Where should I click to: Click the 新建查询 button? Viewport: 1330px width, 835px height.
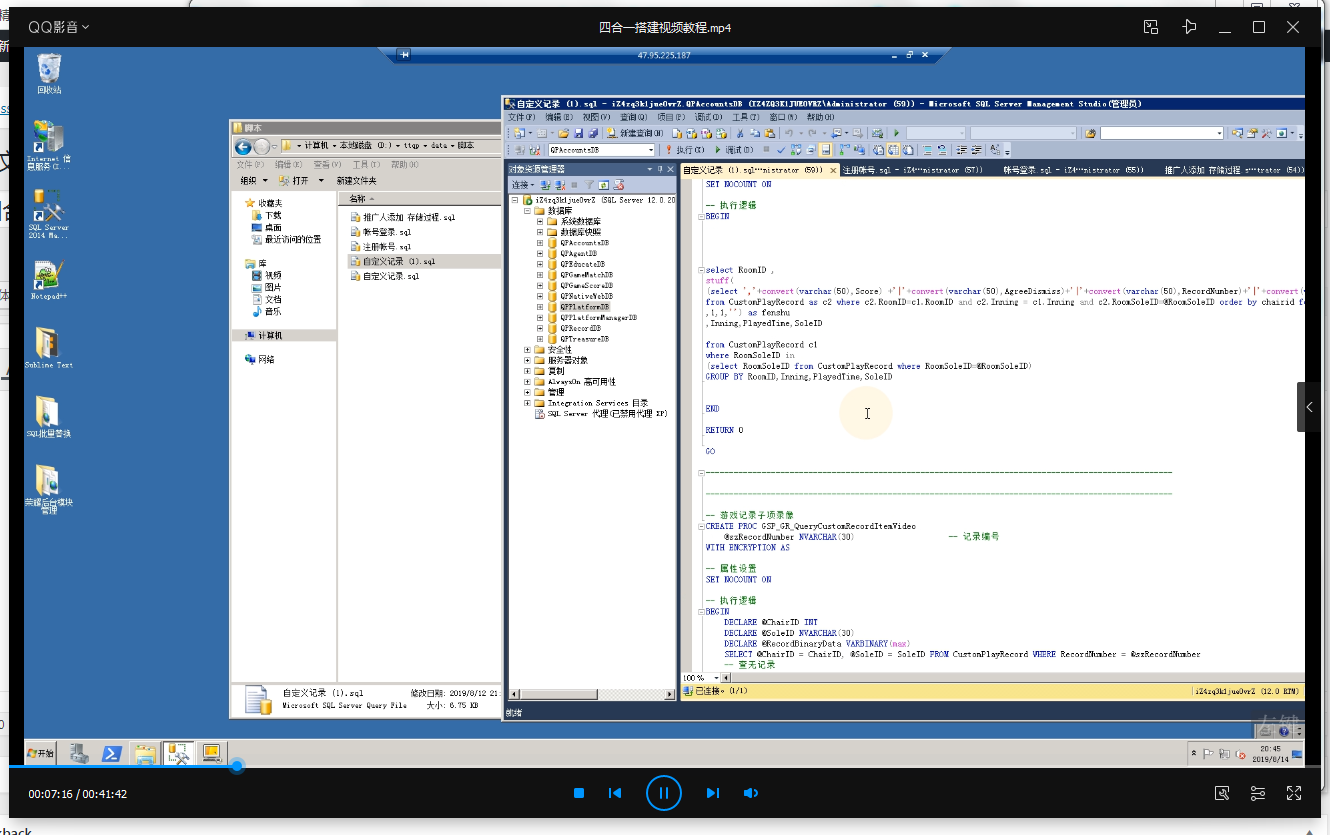(635, 133)
